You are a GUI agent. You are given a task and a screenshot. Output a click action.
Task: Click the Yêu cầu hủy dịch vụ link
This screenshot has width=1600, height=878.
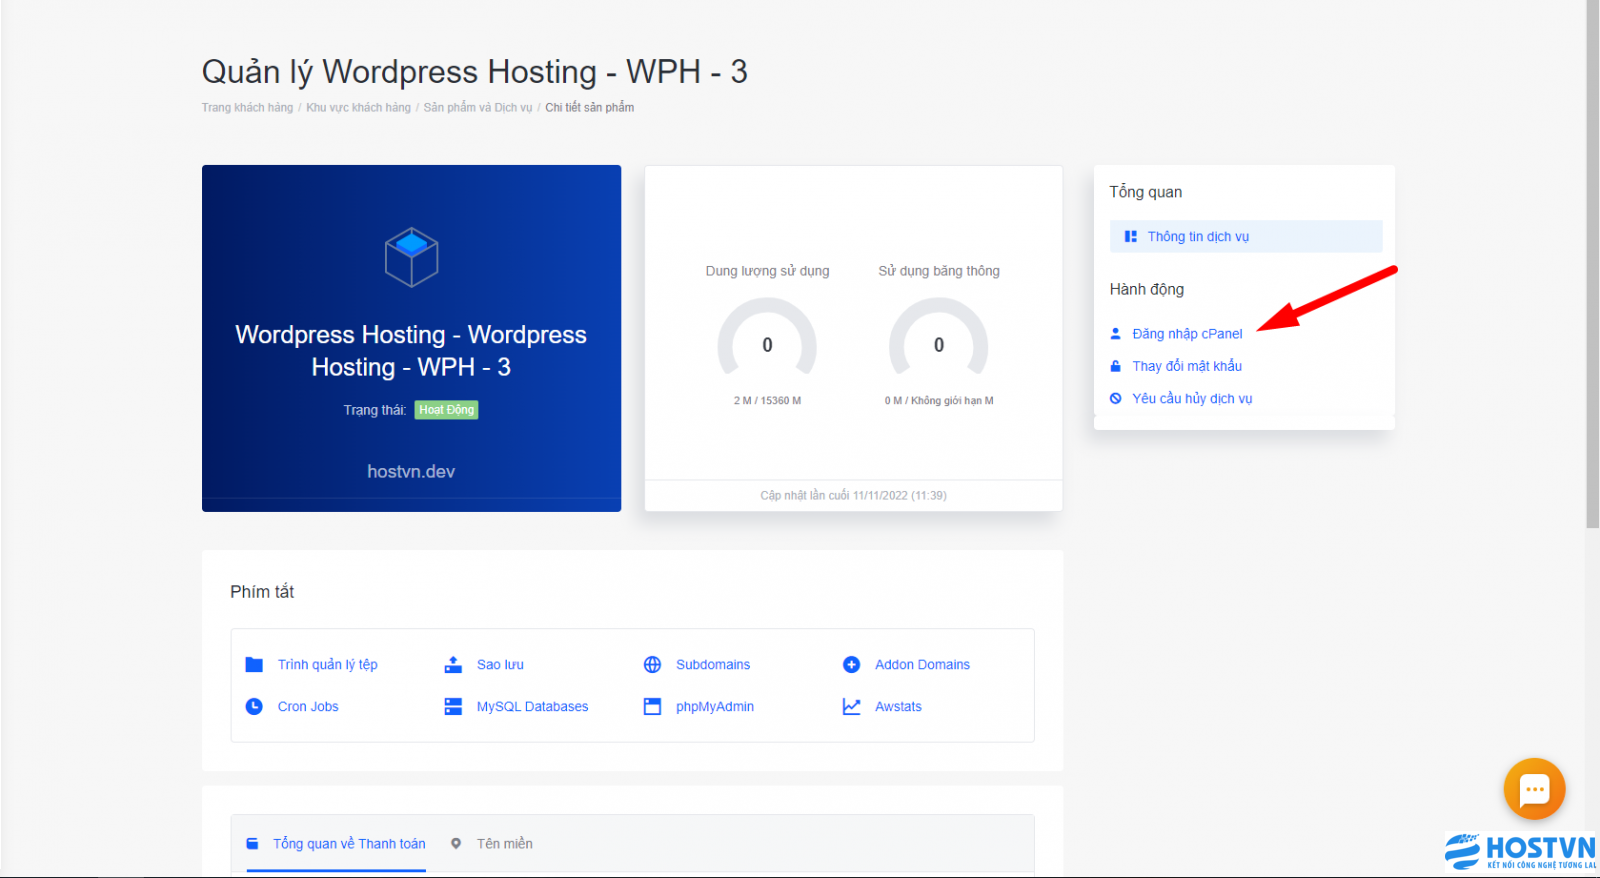(1192, 398)
